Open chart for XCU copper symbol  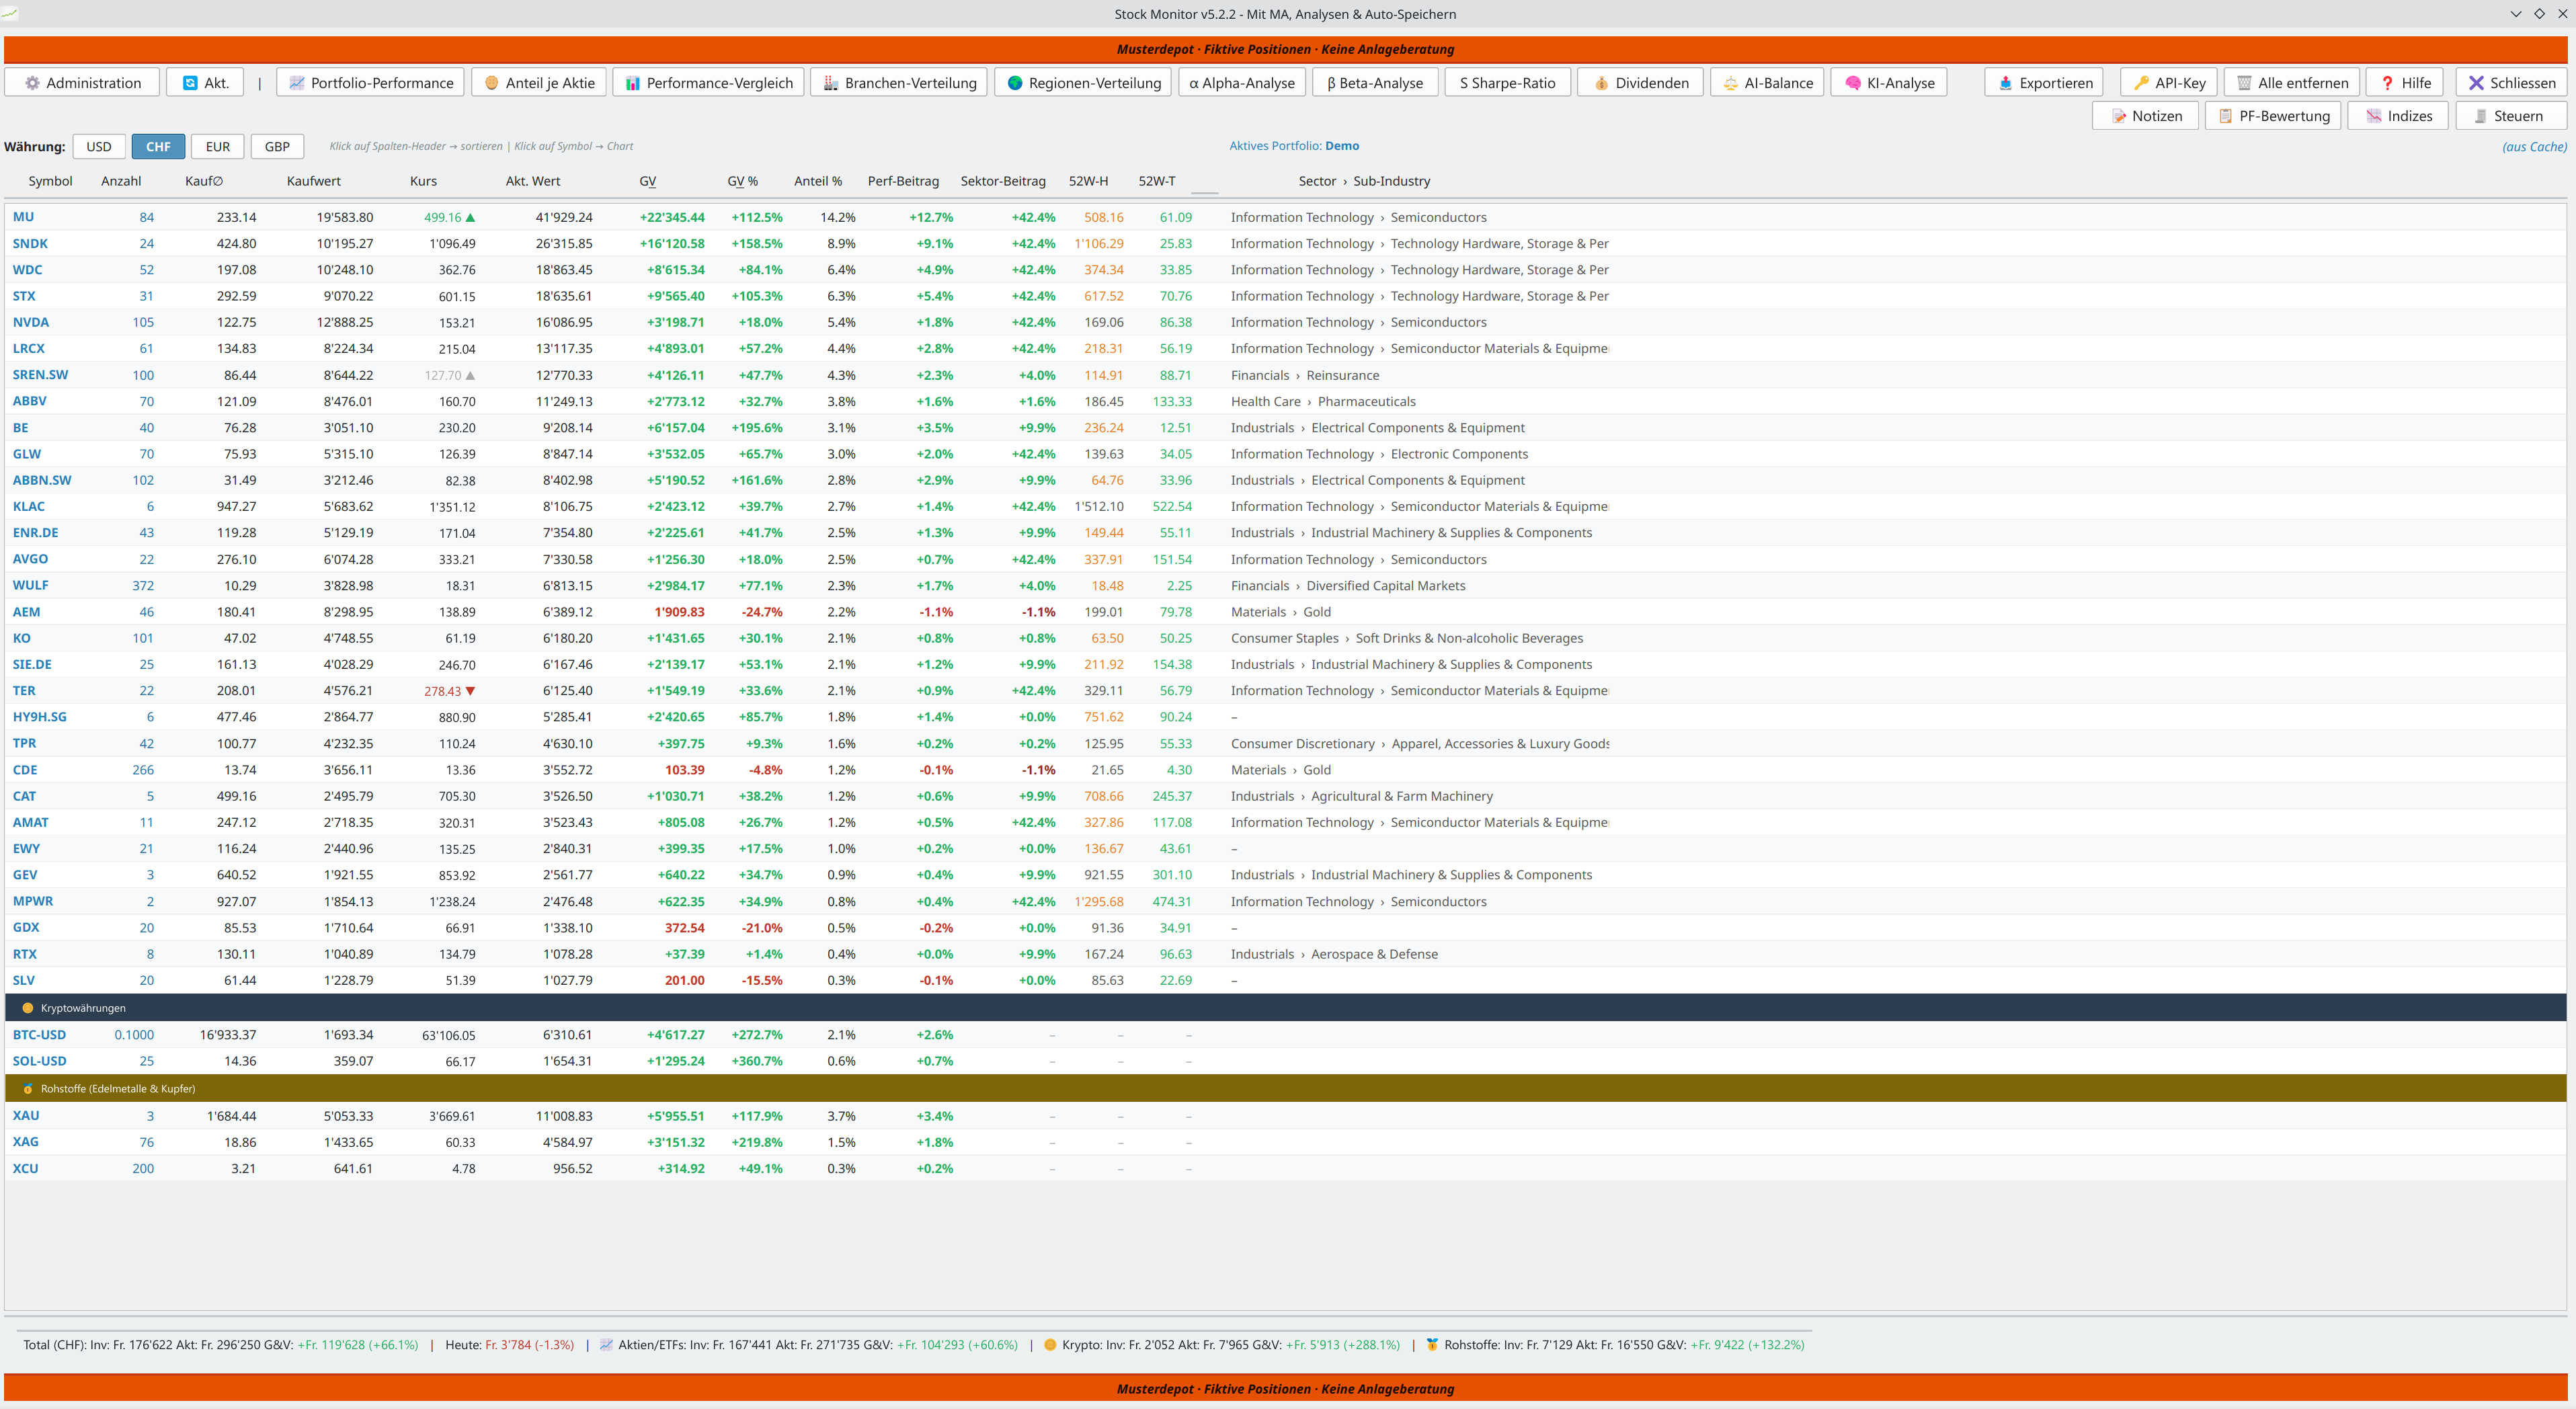(25, 1168)
